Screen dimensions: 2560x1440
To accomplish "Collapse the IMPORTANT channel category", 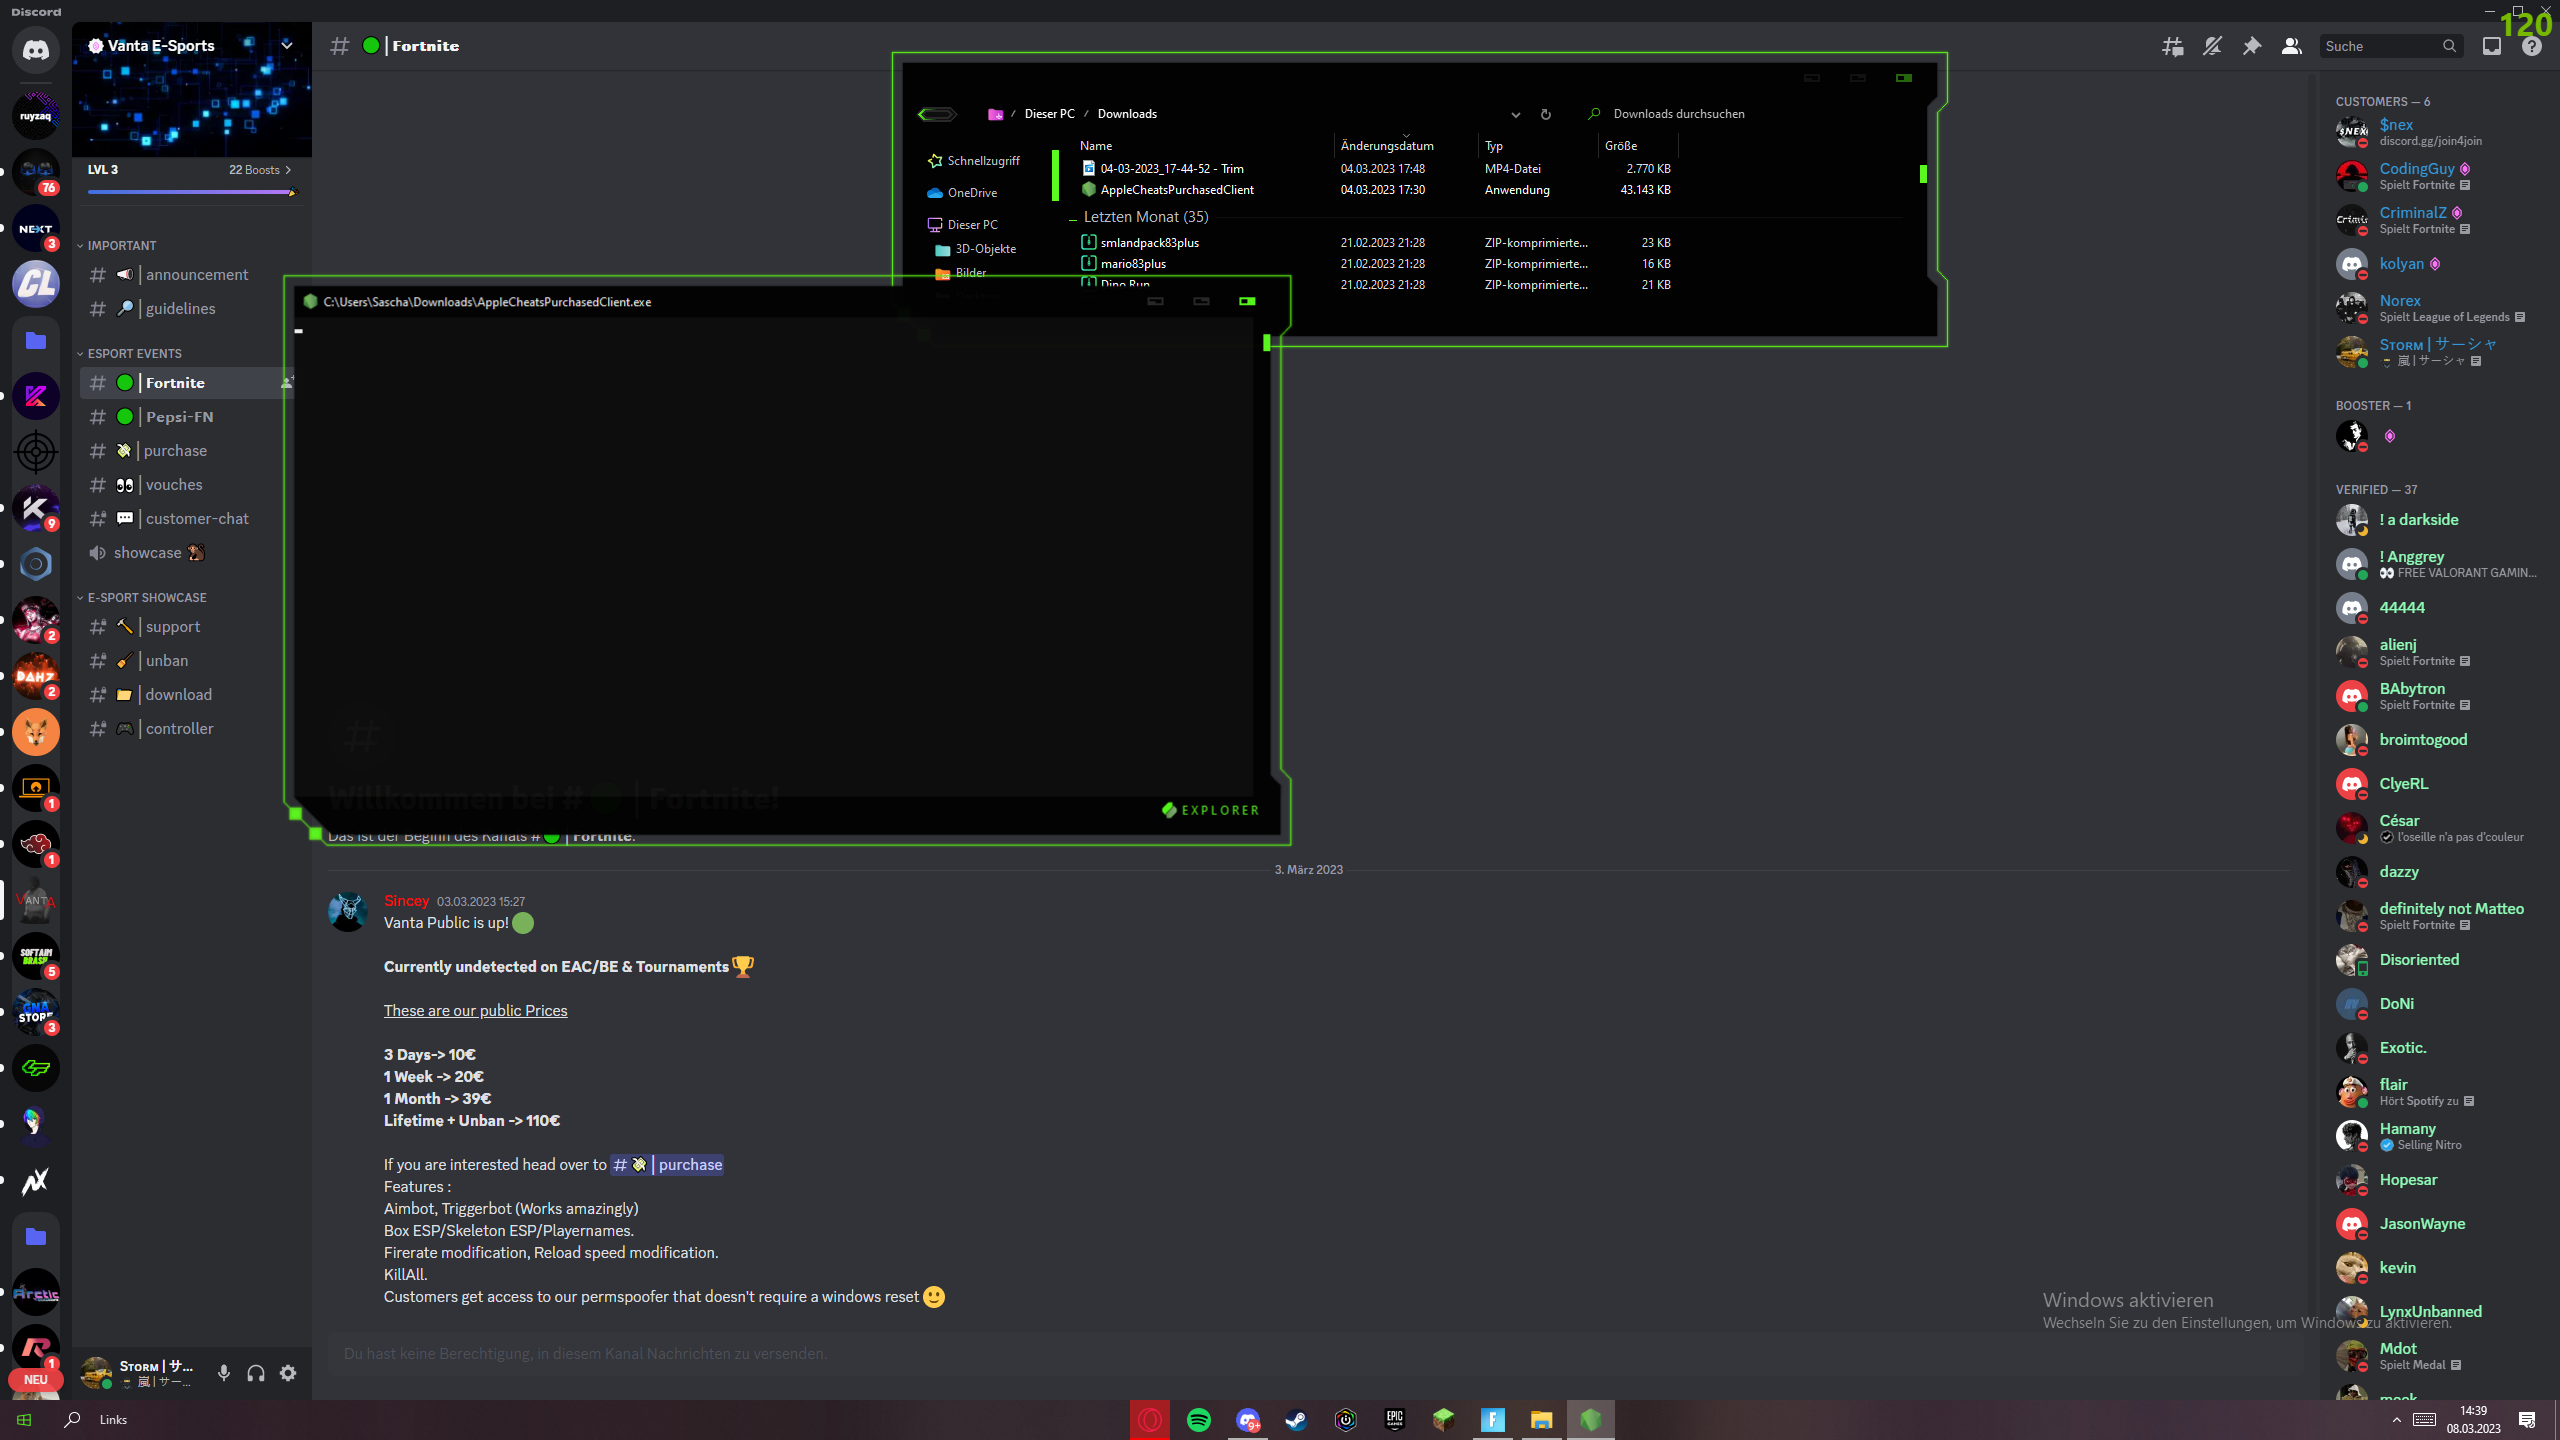I will point(121,245).
